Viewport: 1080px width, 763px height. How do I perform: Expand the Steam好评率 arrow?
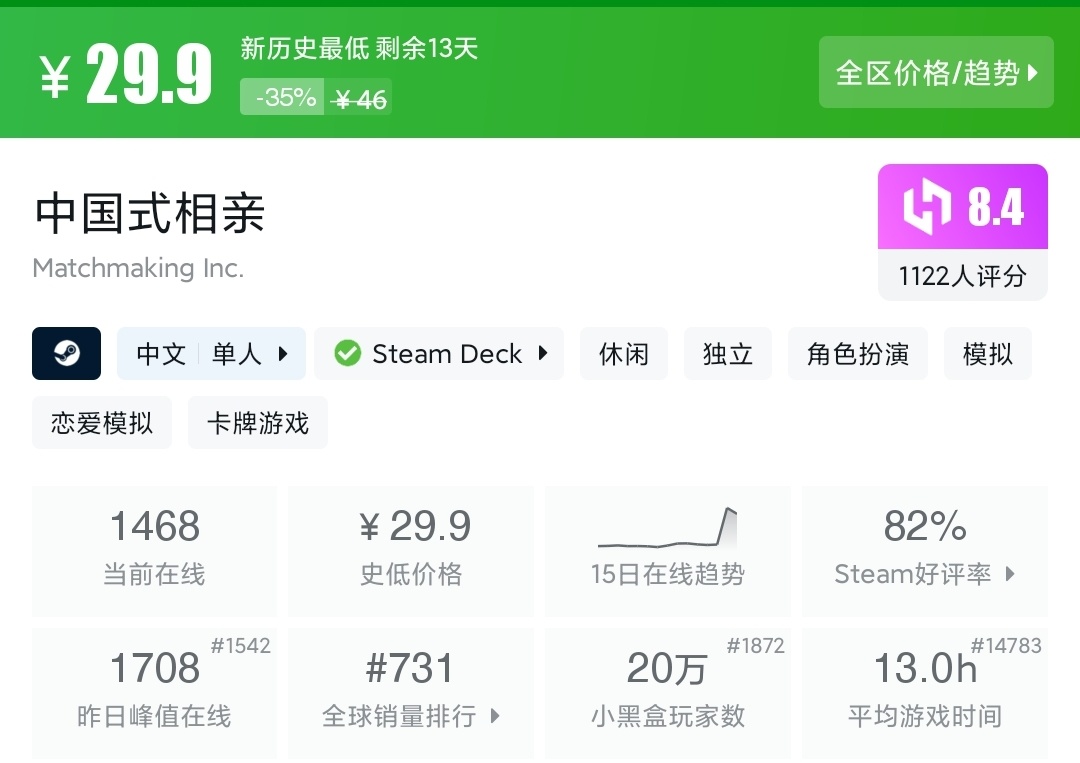tap(1010, 574)
